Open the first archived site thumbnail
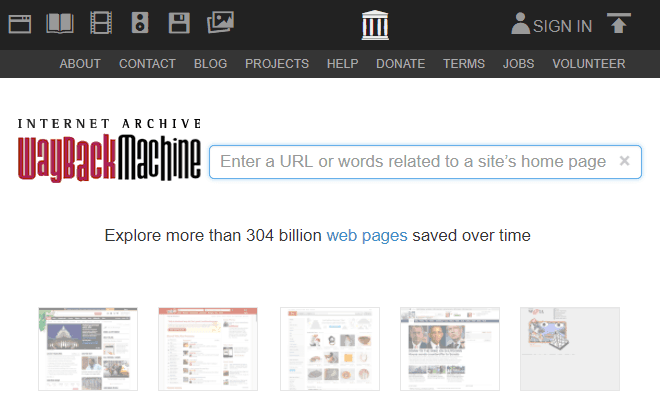This screenshot has width=660, height=419. pyautogui.click(x=88, y=348)
